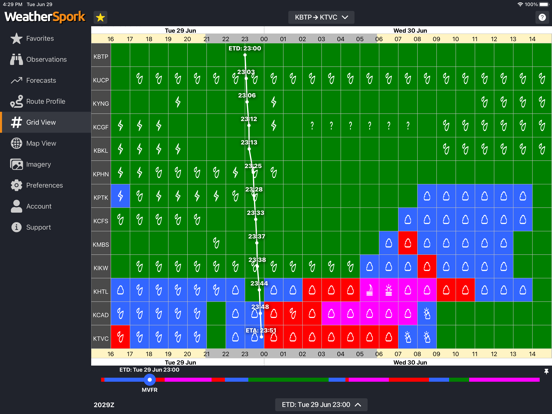Open the help question mark button
552x414 pixels.
(542, 17)
